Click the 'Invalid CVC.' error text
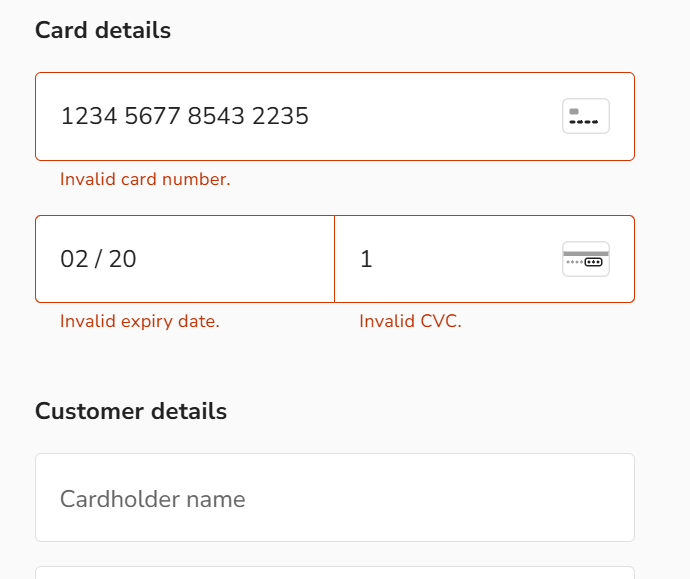690x579 pixels. coord(411,321)
